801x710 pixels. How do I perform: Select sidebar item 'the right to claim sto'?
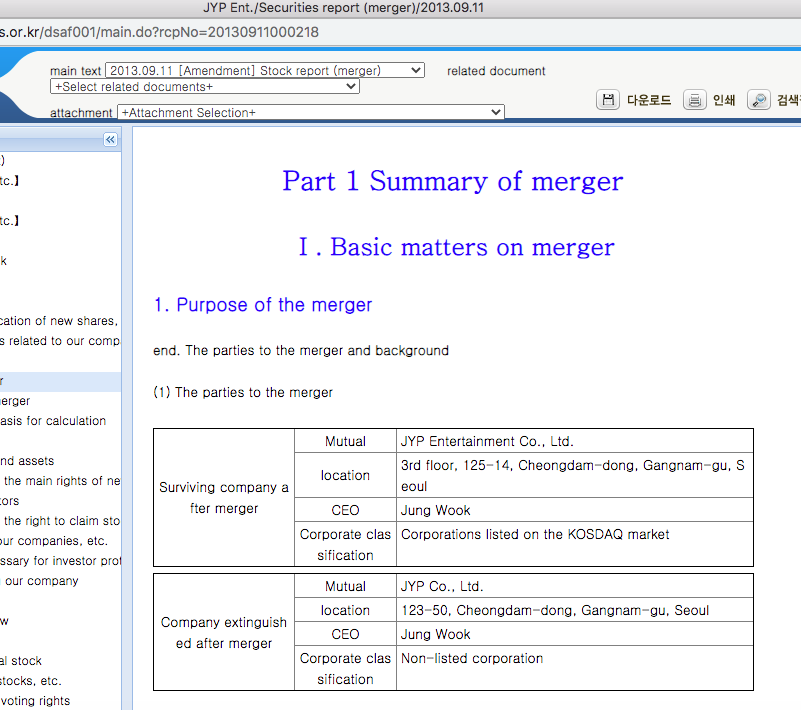tap(62, 521)
